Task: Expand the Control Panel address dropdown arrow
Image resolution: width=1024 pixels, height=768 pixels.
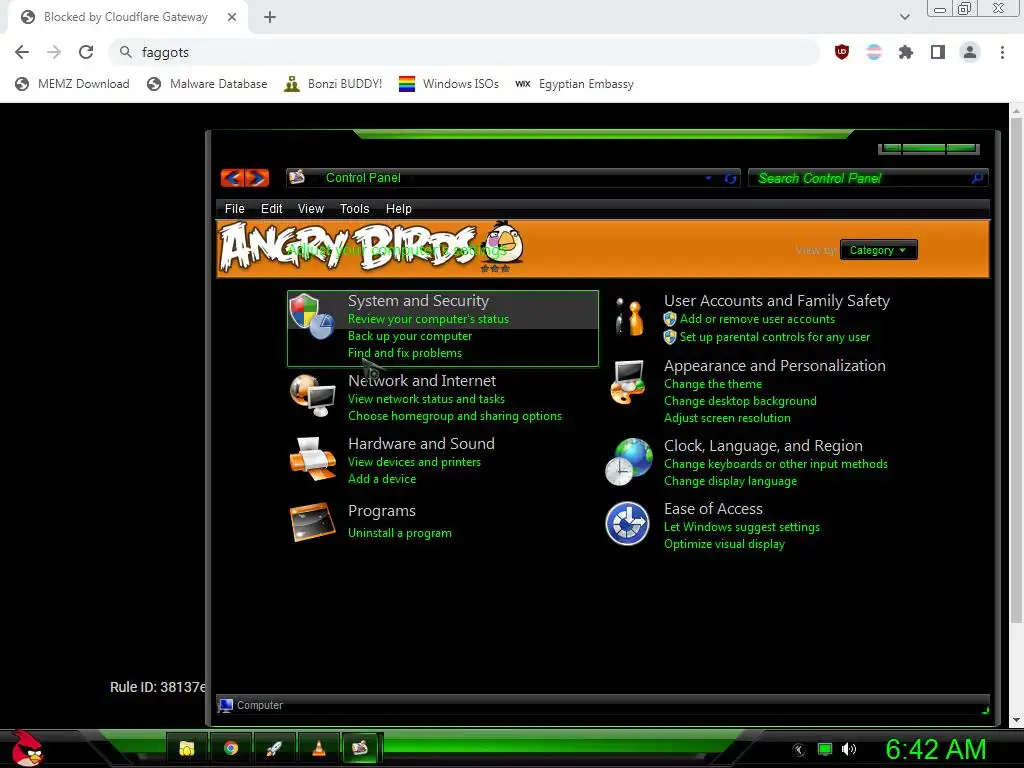Action: [709, 178]
